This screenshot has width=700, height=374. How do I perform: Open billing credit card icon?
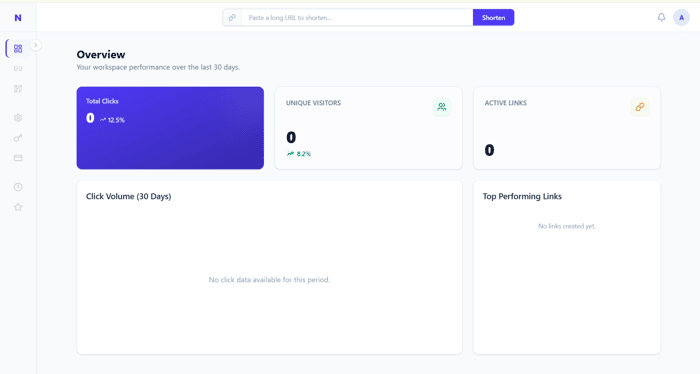click(18, 158)
